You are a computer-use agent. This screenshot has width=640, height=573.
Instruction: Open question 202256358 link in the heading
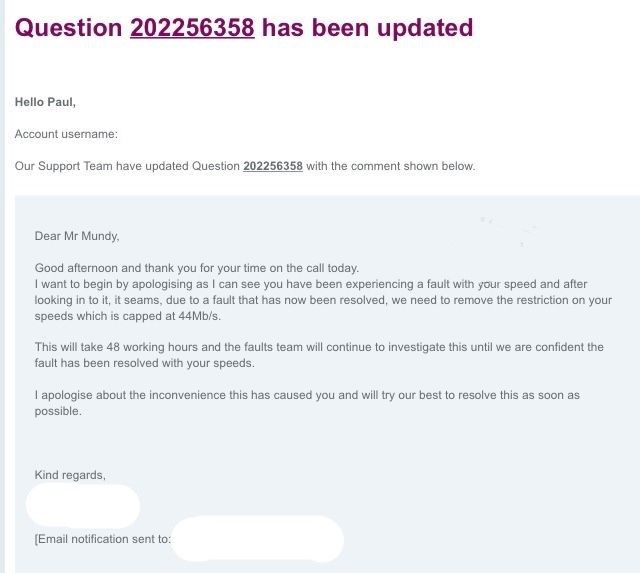tap(192, 27)
